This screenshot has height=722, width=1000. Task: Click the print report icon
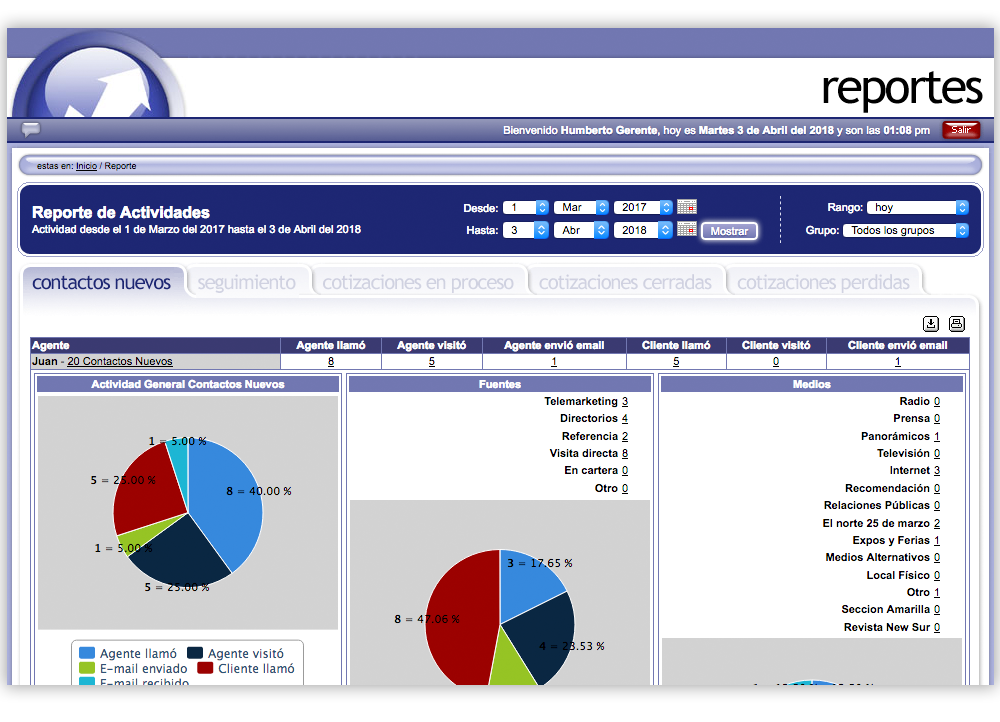[957, 323]
